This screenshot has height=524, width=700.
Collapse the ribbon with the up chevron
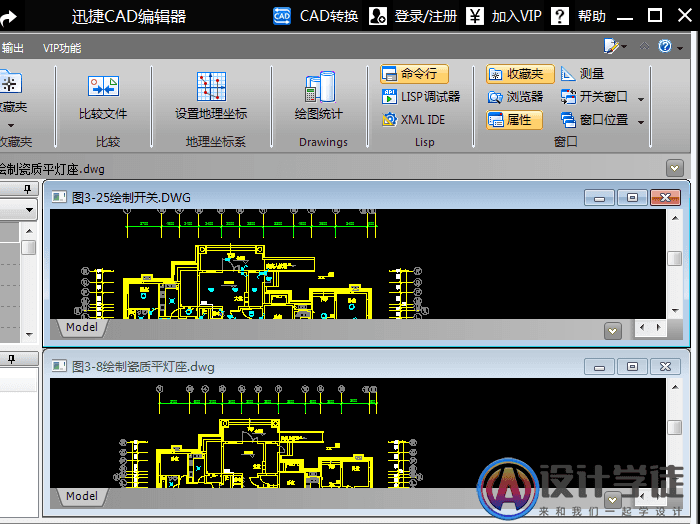pos(644,46)
